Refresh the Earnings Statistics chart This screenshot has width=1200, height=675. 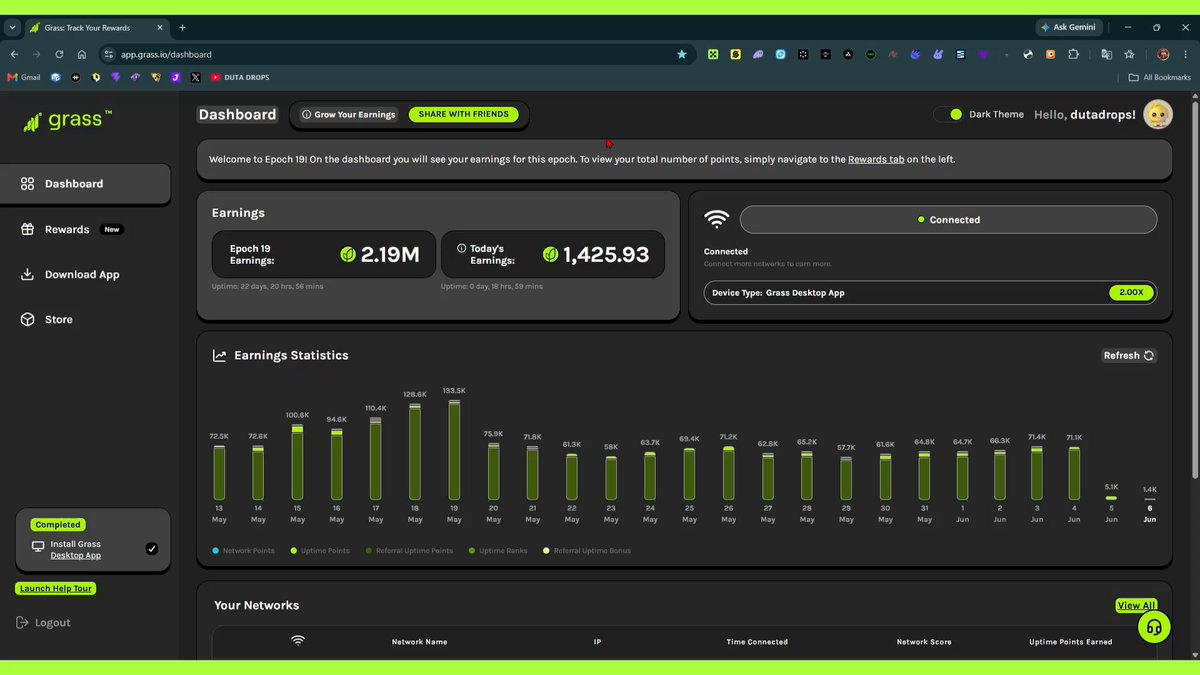click(x=1129, y=355)
